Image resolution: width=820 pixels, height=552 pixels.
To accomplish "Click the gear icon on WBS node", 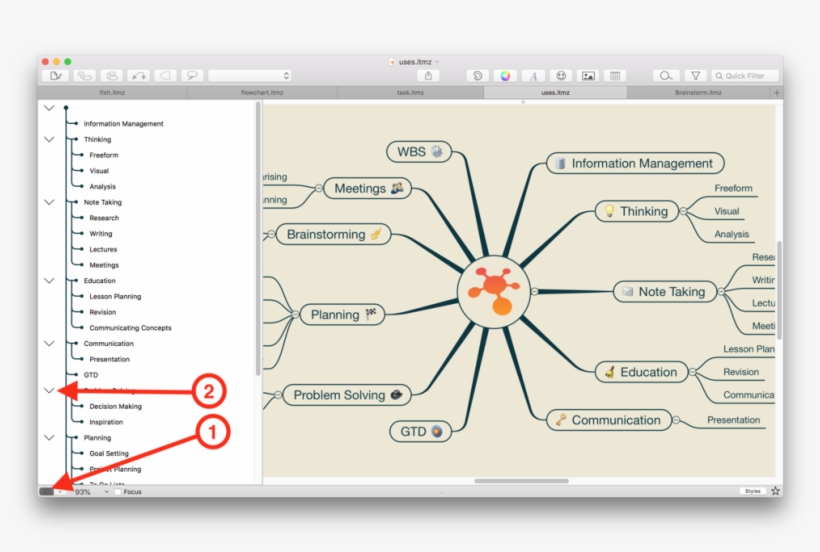I will pos(437,152).
